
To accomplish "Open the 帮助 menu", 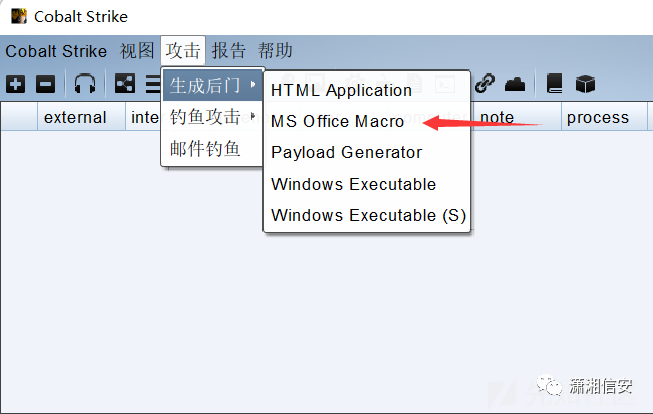I will pyautogui.click(x=275, y=51).
